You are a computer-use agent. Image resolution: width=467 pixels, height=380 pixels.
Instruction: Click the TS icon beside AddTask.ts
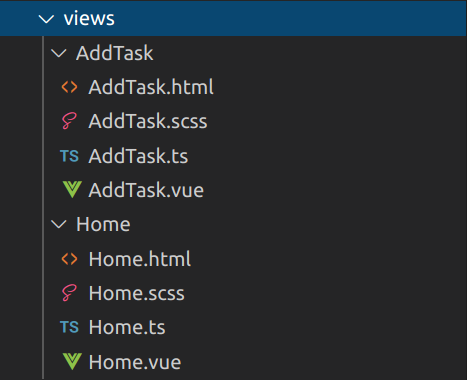click(69, 156)
